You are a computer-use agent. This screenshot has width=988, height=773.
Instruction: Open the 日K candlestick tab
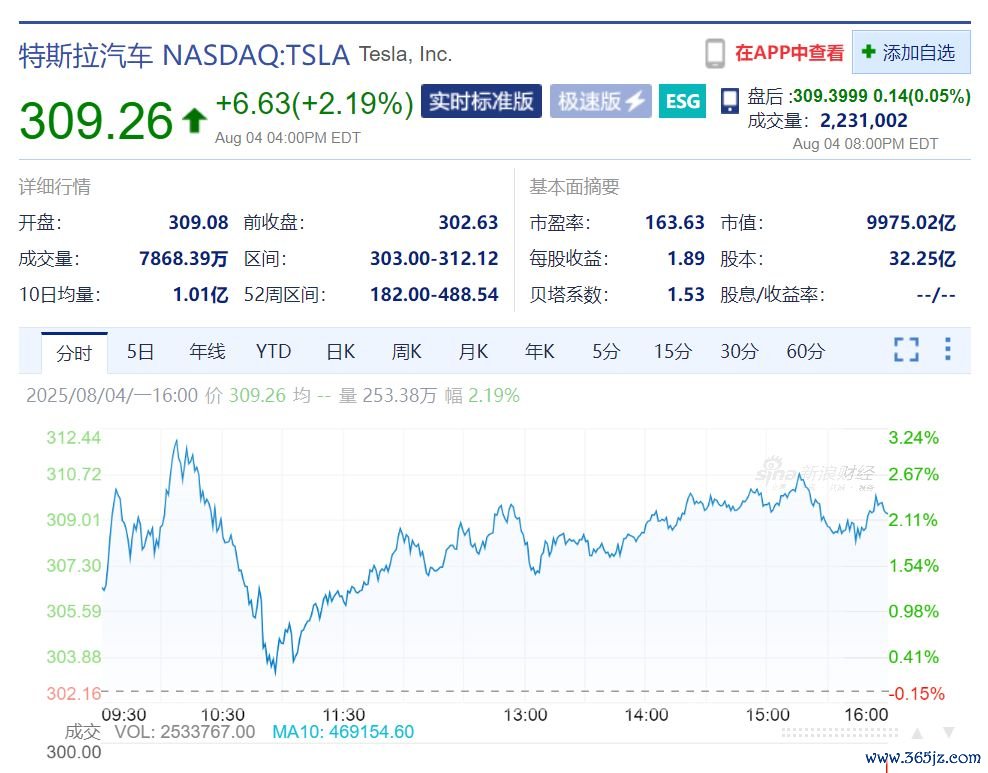pyautogui.click(x=340, y=351)
